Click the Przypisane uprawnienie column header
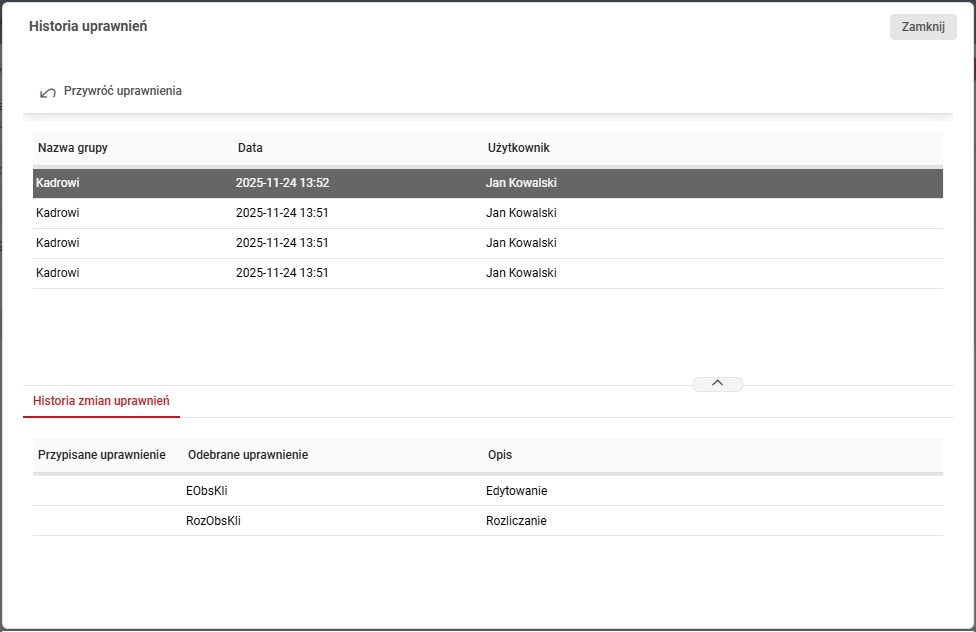Image resolution: width=976 pixels, height=632 pixels. [101, 455]
